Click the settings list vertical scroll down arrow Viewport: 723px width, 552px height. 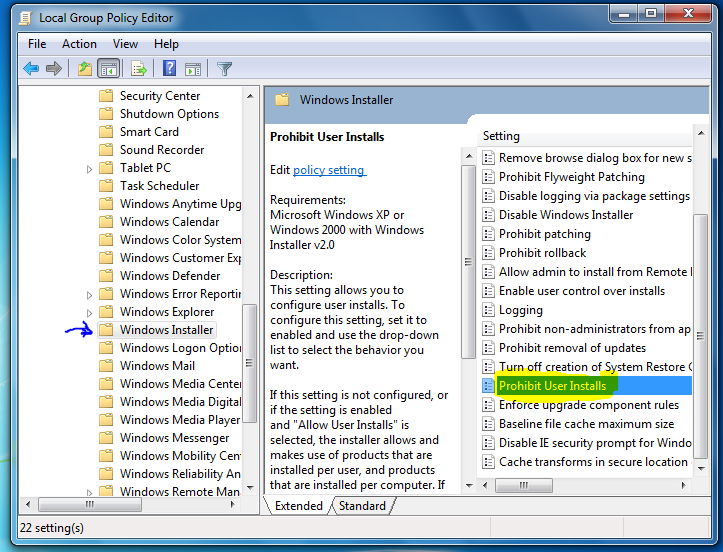[701, 468]
